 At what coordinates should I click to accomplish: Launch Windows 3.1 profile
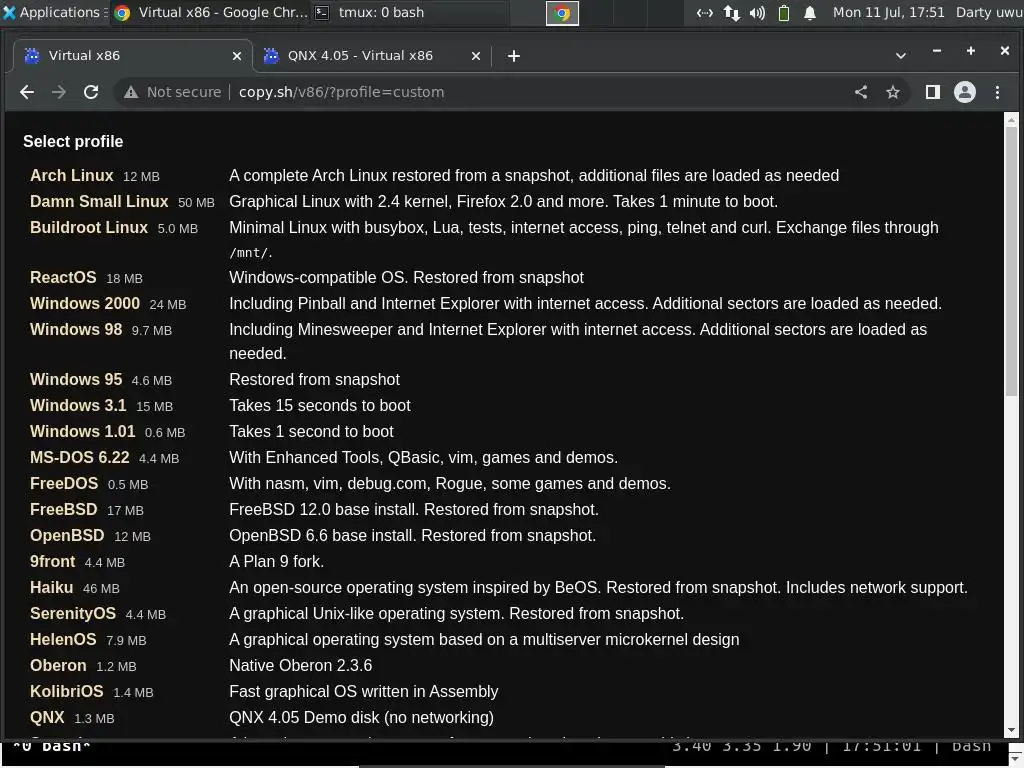pyautogui.click(x=78, y=406)
